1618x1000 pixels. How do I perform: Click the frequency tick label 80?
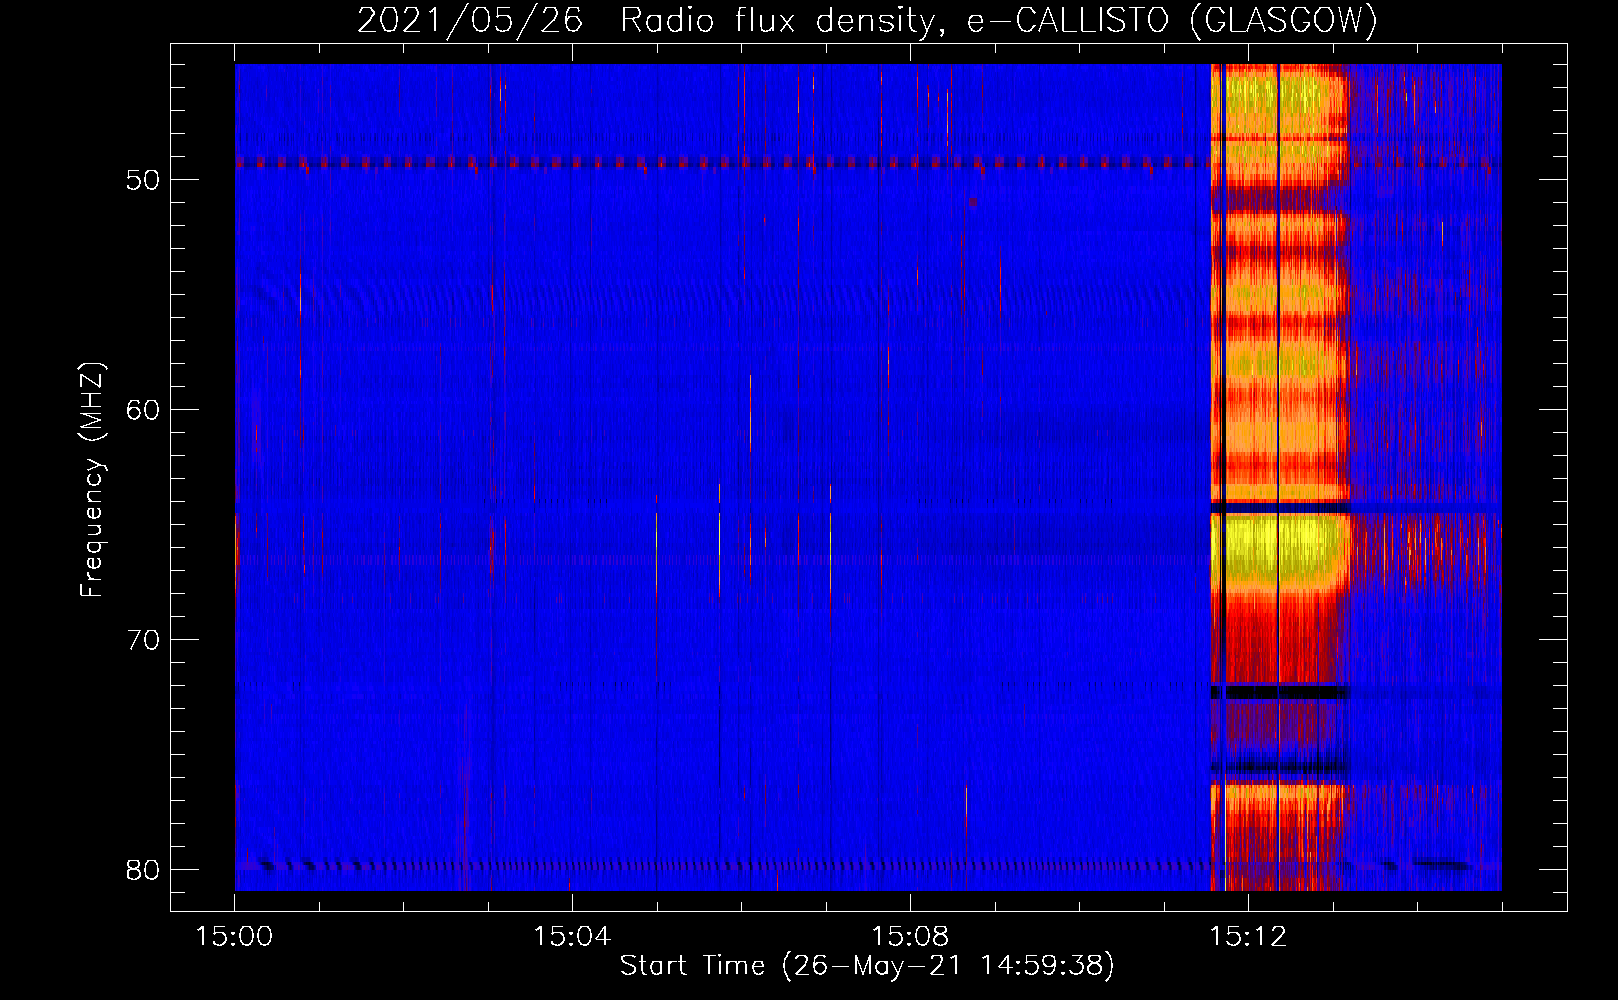tap(143, 870)
